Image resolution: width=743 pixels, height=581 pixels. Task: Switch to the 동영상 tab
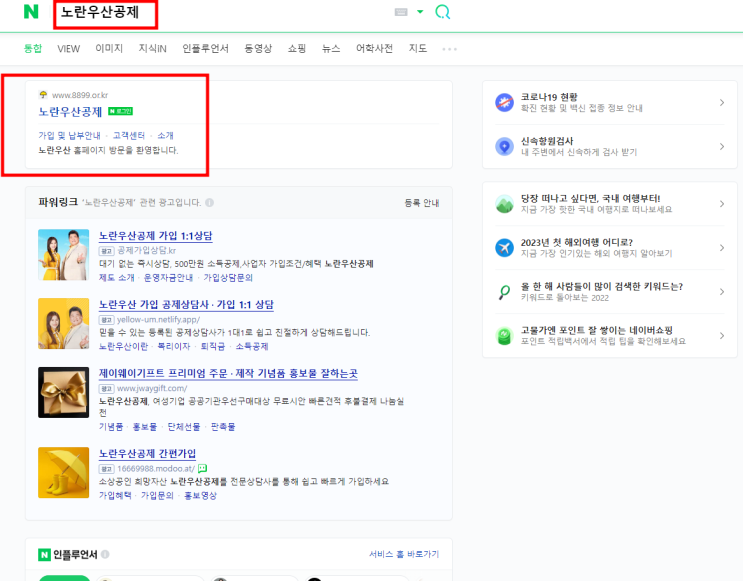258,48
